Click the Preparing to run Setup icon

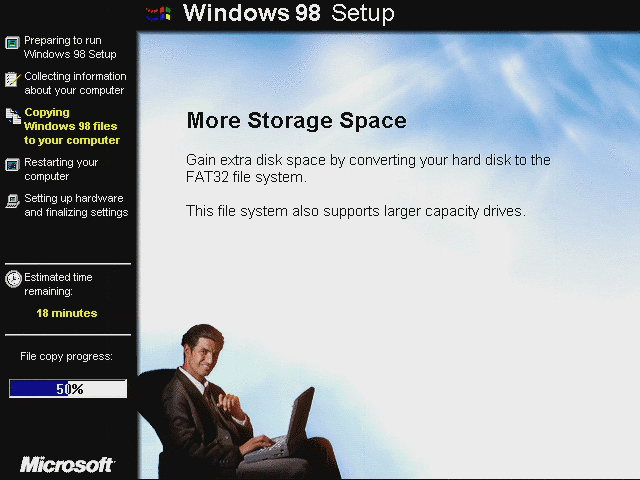tap(12, 42)
